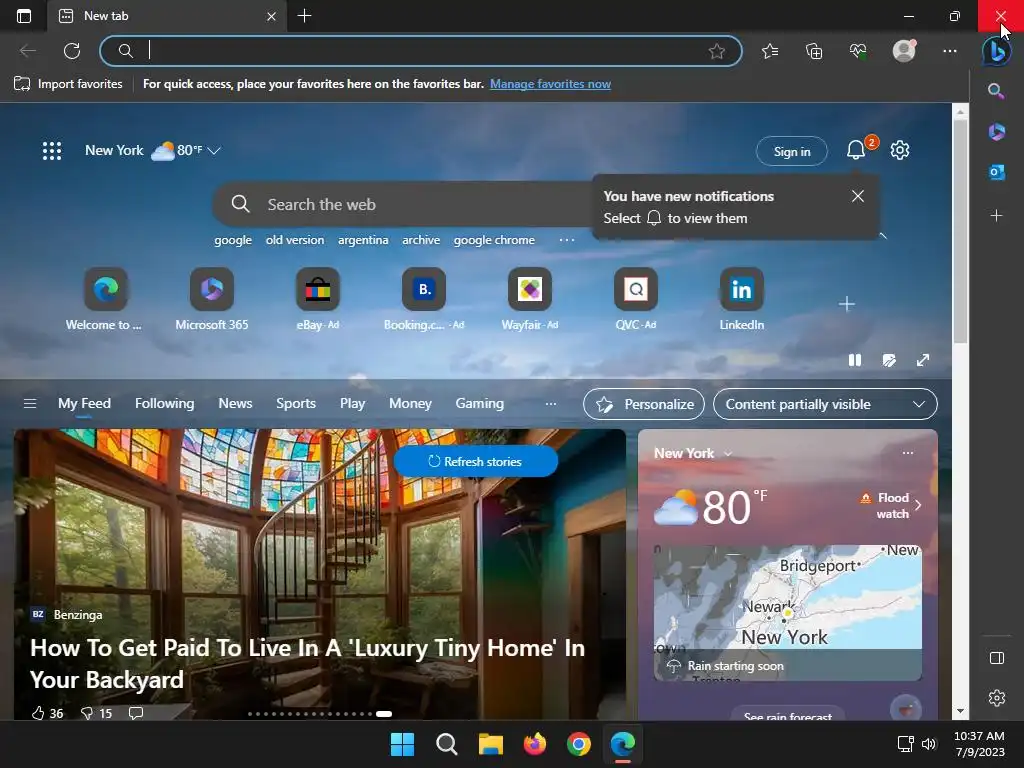
Task: Open QVC quick link tile
Action: click(x=635, y=300)
